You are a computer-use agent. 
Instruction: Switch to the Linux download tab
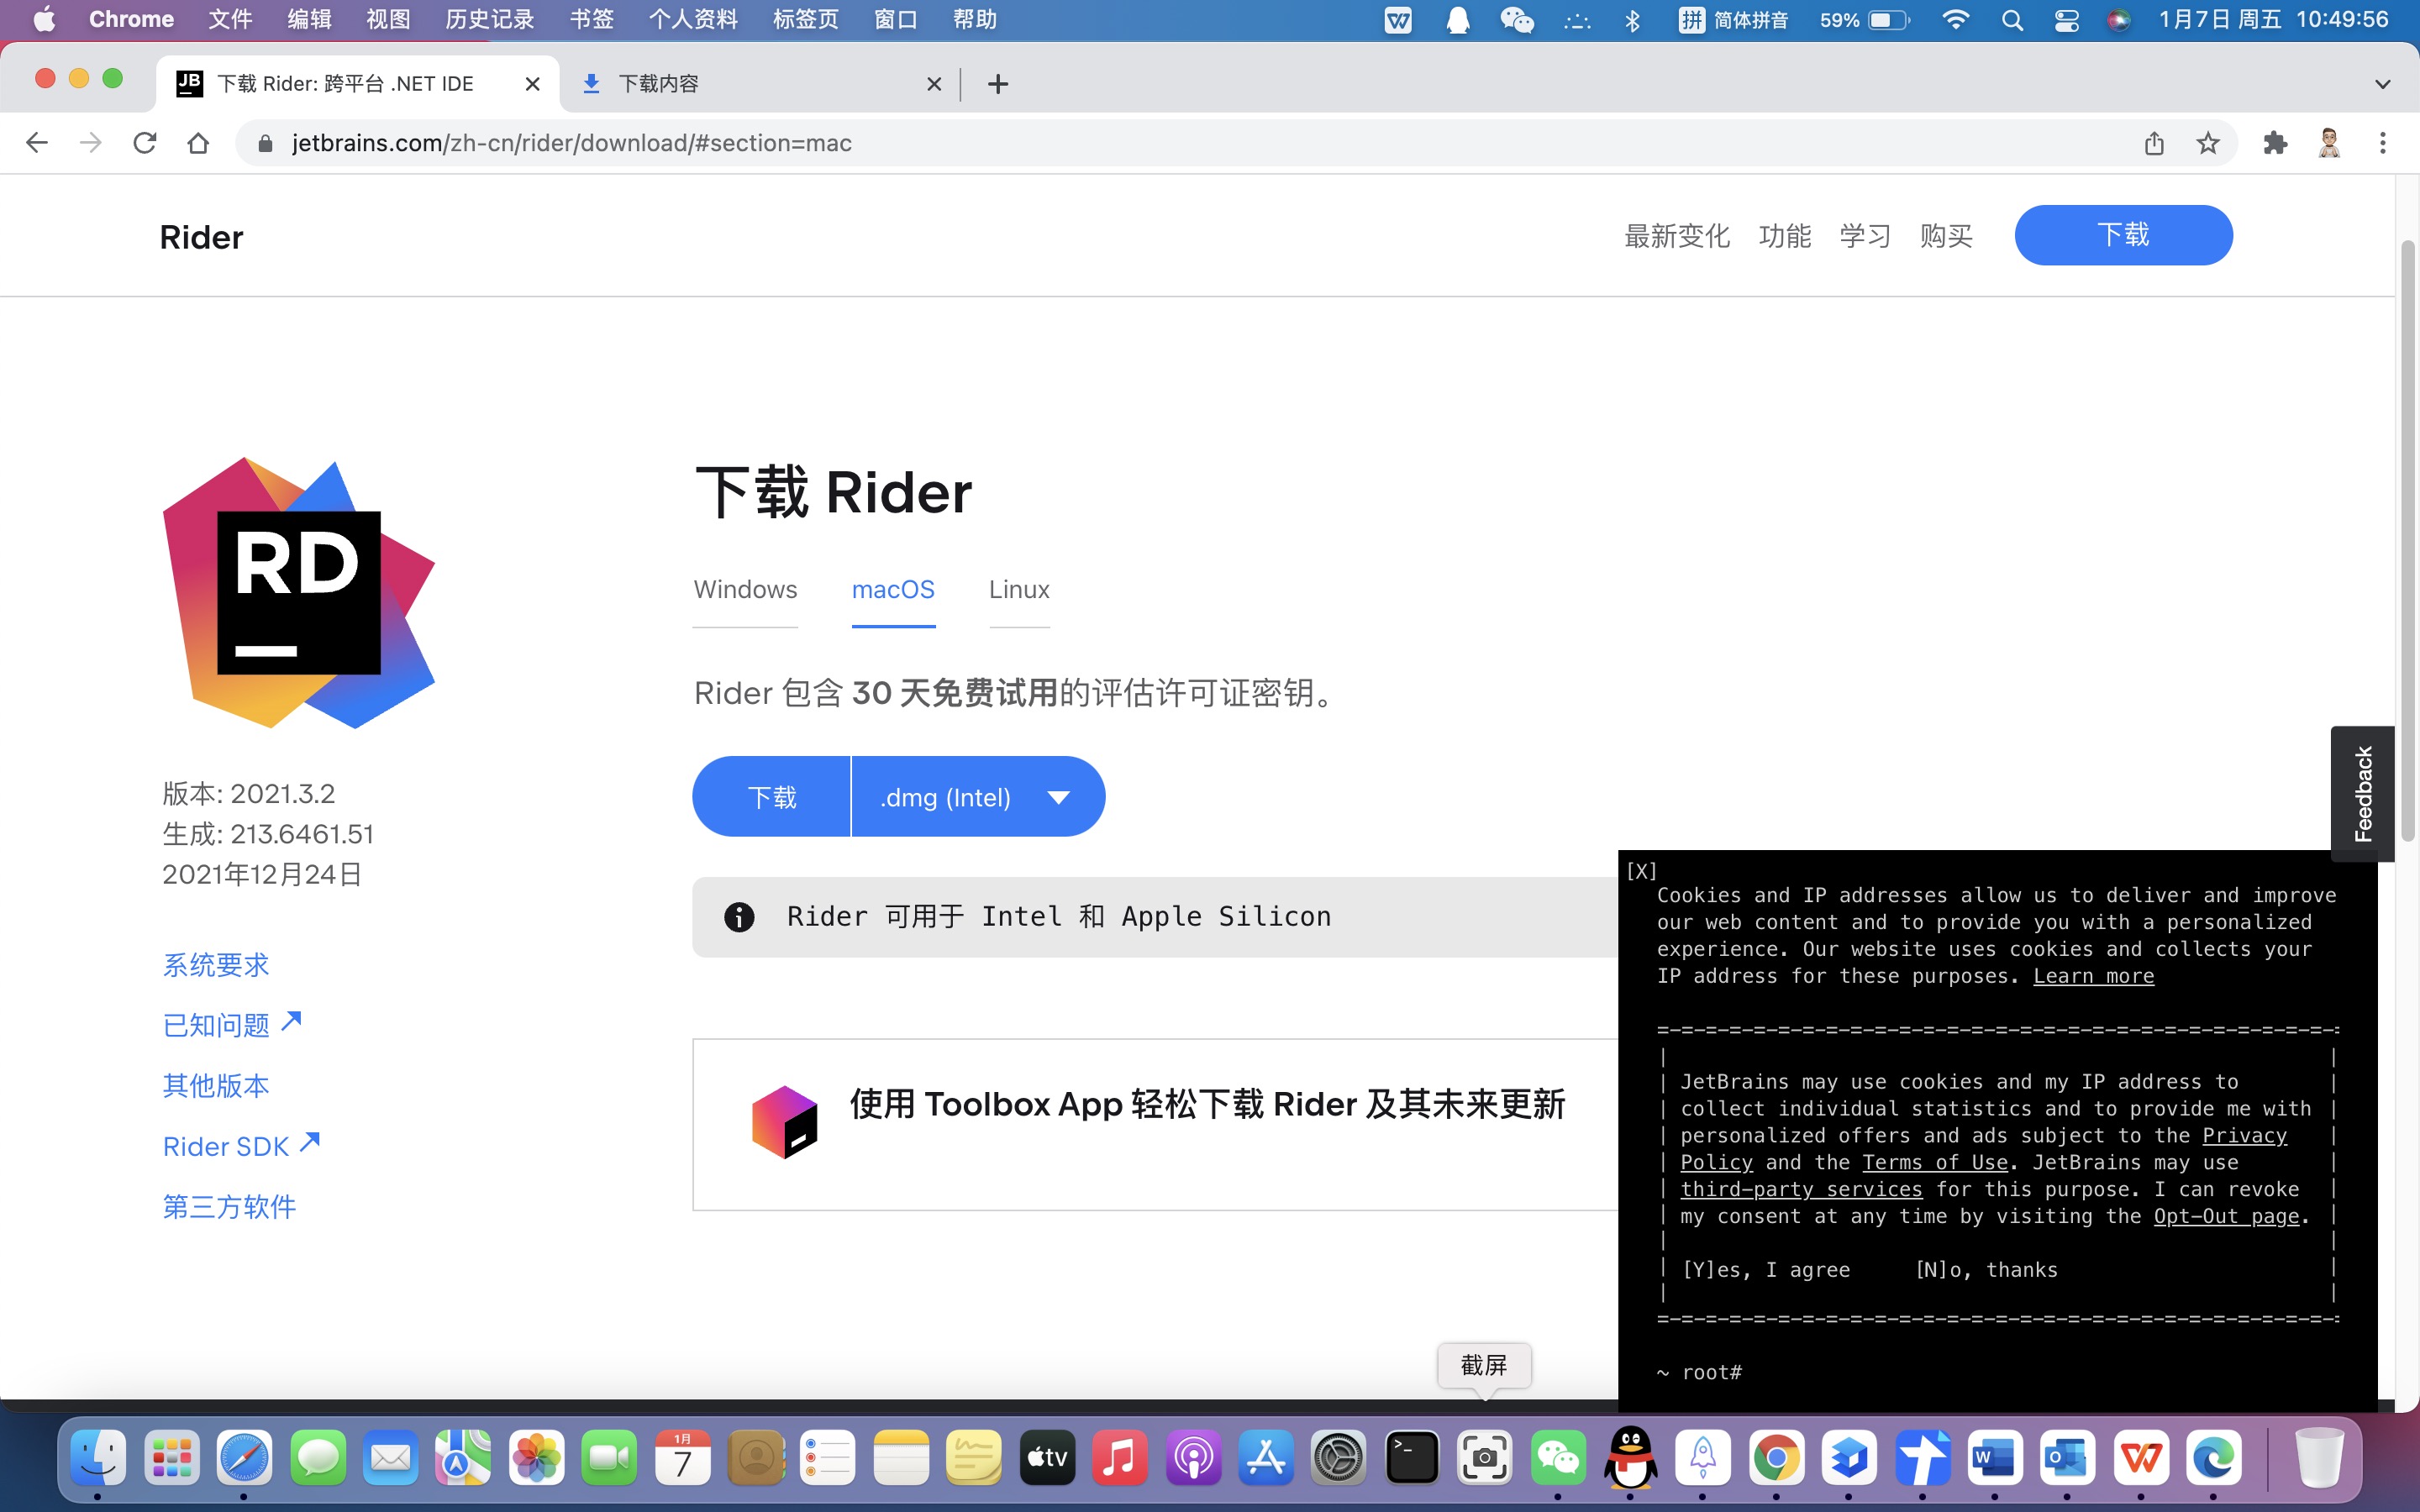click(x=1019, y=590)
